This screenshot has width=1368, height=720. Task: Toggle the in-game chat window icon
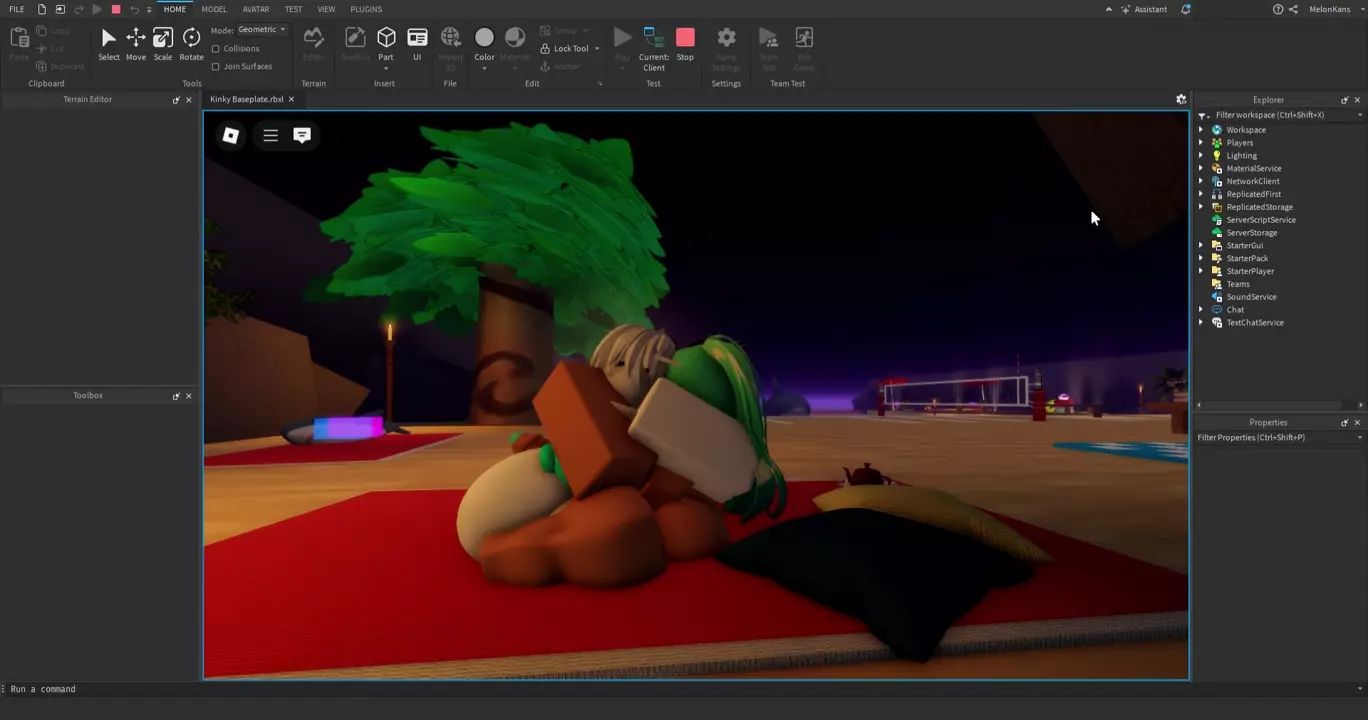302,135
